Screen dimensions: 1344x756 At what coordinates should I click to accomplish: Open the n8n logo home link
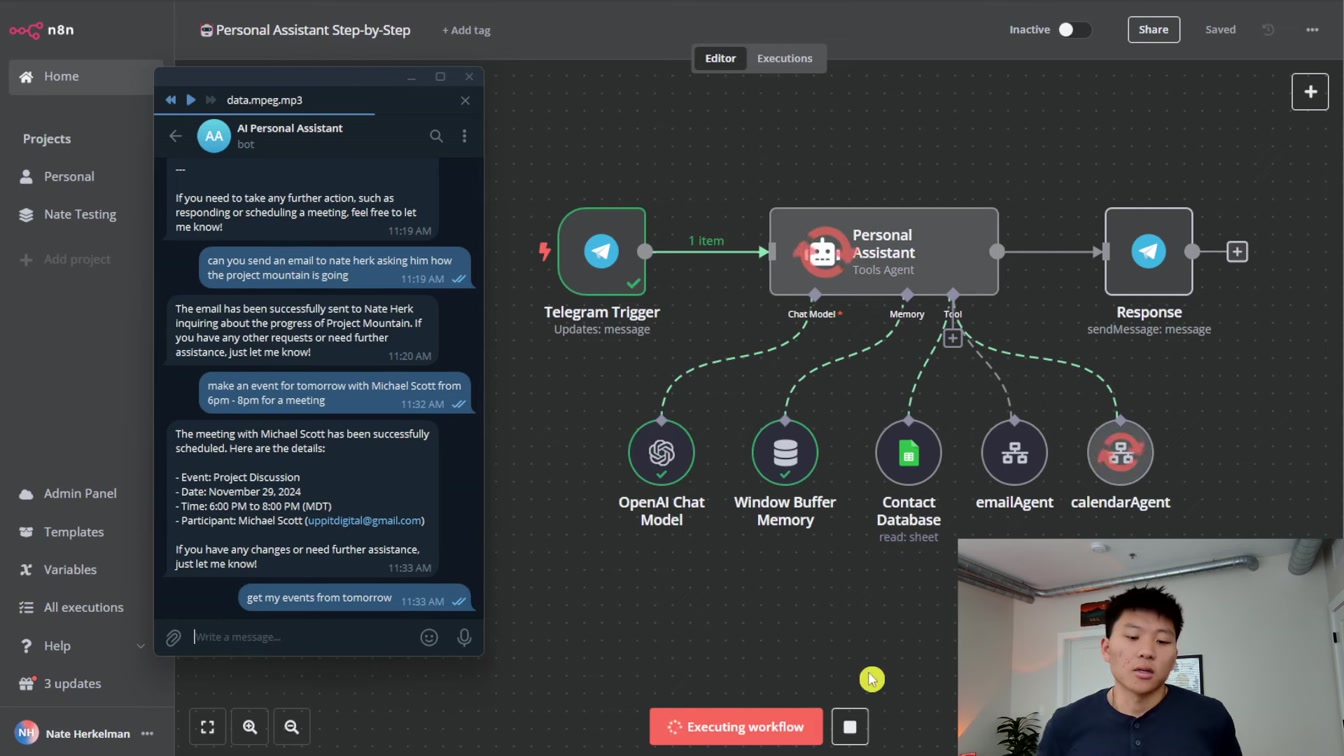click(x=42, y=30)
